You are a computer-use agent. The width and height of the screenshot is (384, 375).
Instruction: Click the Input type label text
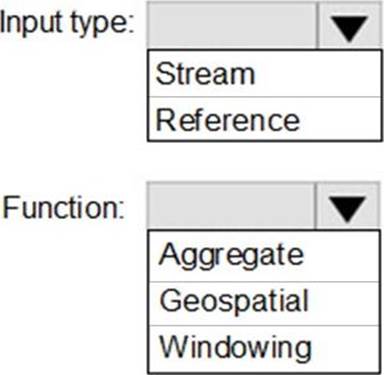(67, 25)
